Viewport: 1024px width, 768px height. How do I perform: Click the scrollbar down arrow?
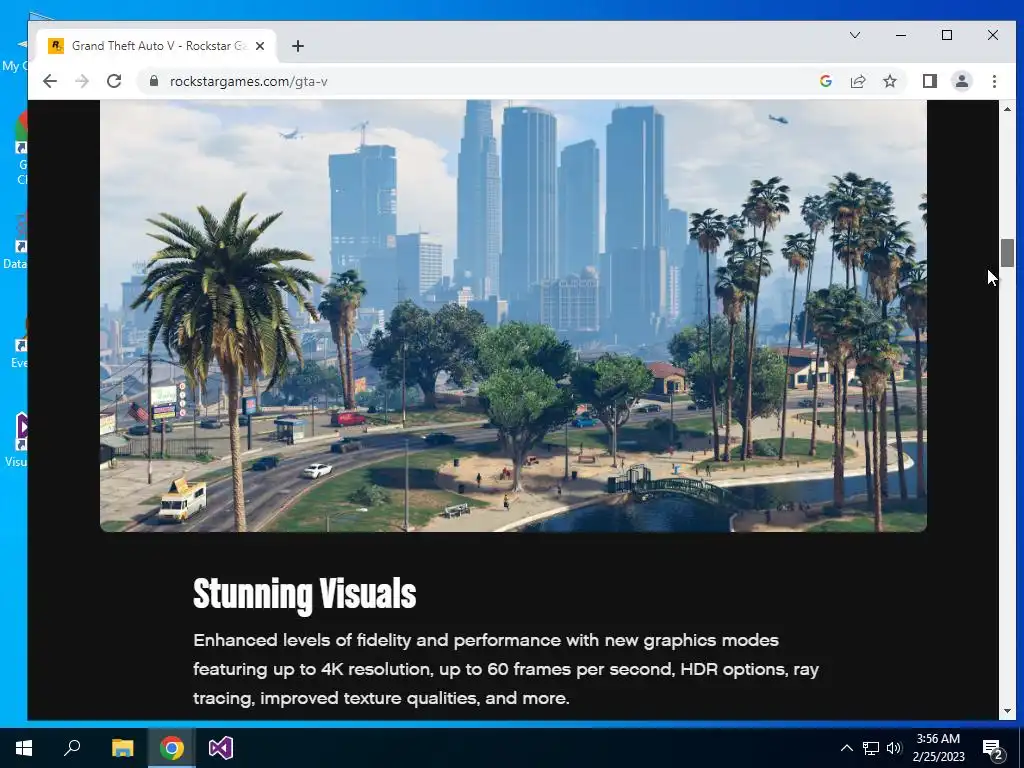1007,711
